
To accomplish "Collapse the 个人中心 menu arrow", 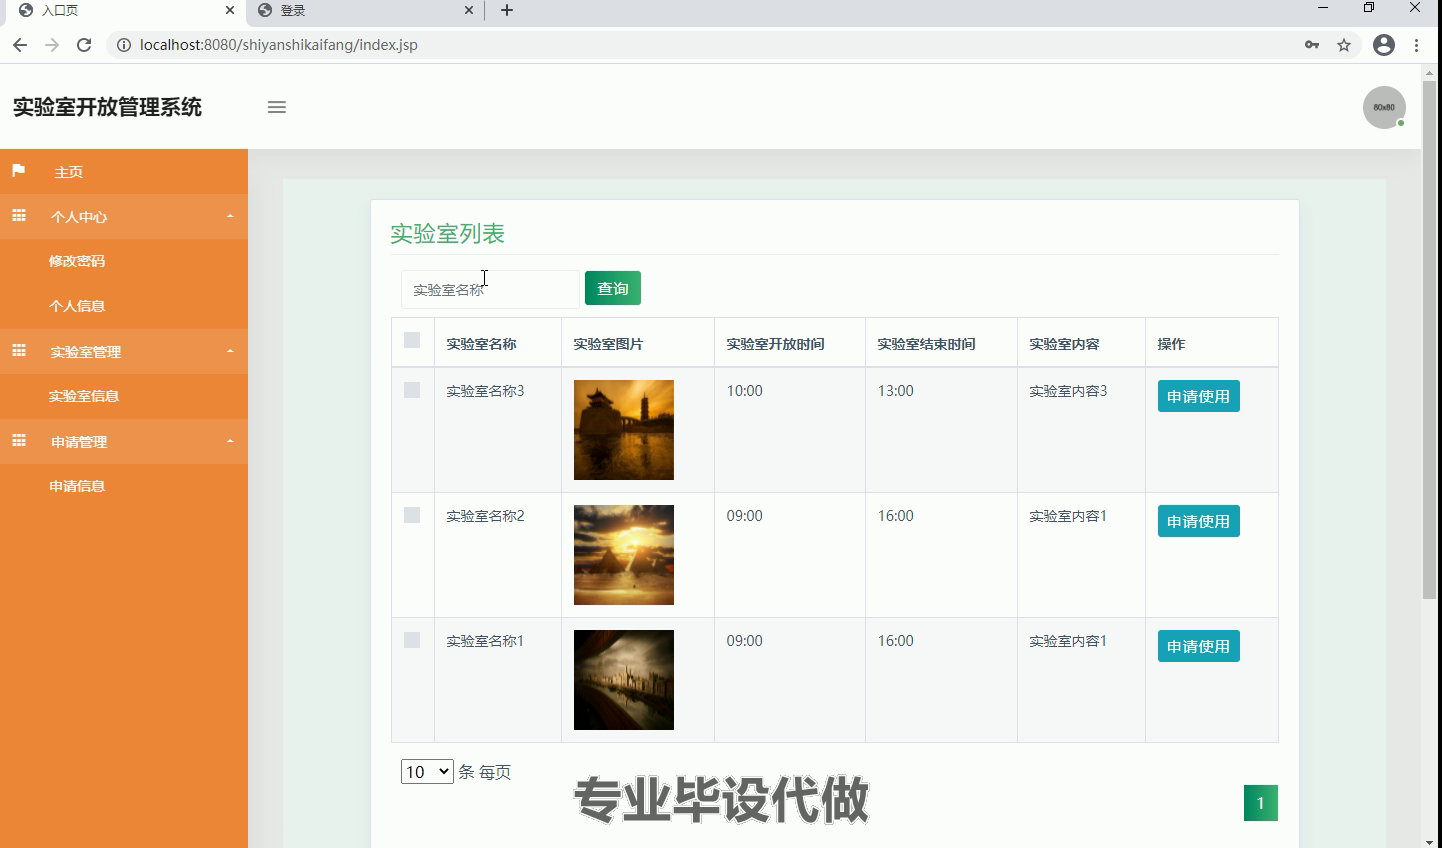I will (x=230, y=216).
